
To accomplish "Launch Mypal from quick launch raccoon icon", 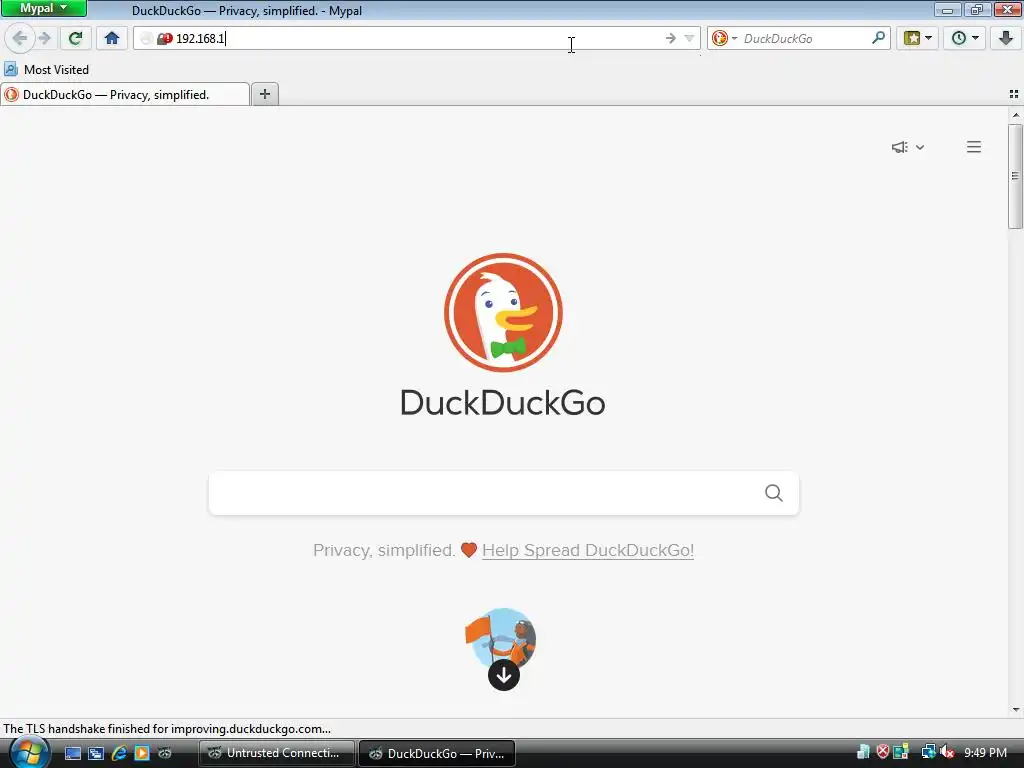I will [x=165, y=753].
